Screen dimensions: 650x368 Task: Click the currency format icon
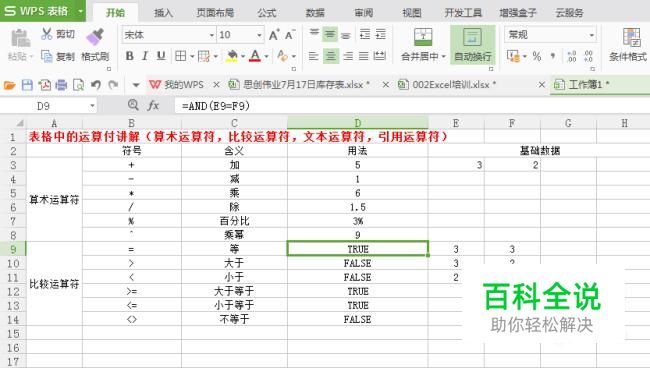[x=513, y=56]
